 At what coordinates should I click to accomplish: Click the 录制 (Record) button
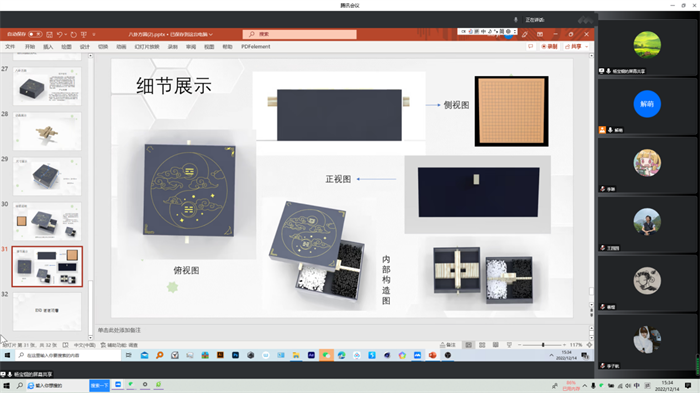(x=550, y=46)
